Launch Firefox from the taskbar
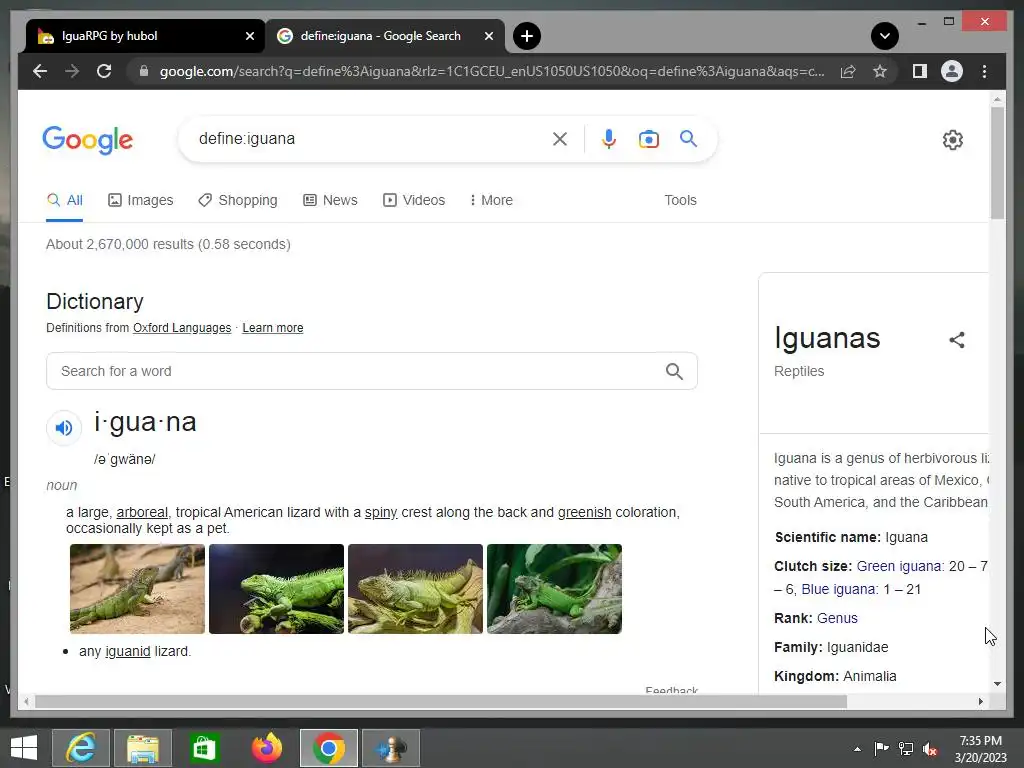This screenshot has height=768, width=1024. point(266,748)
